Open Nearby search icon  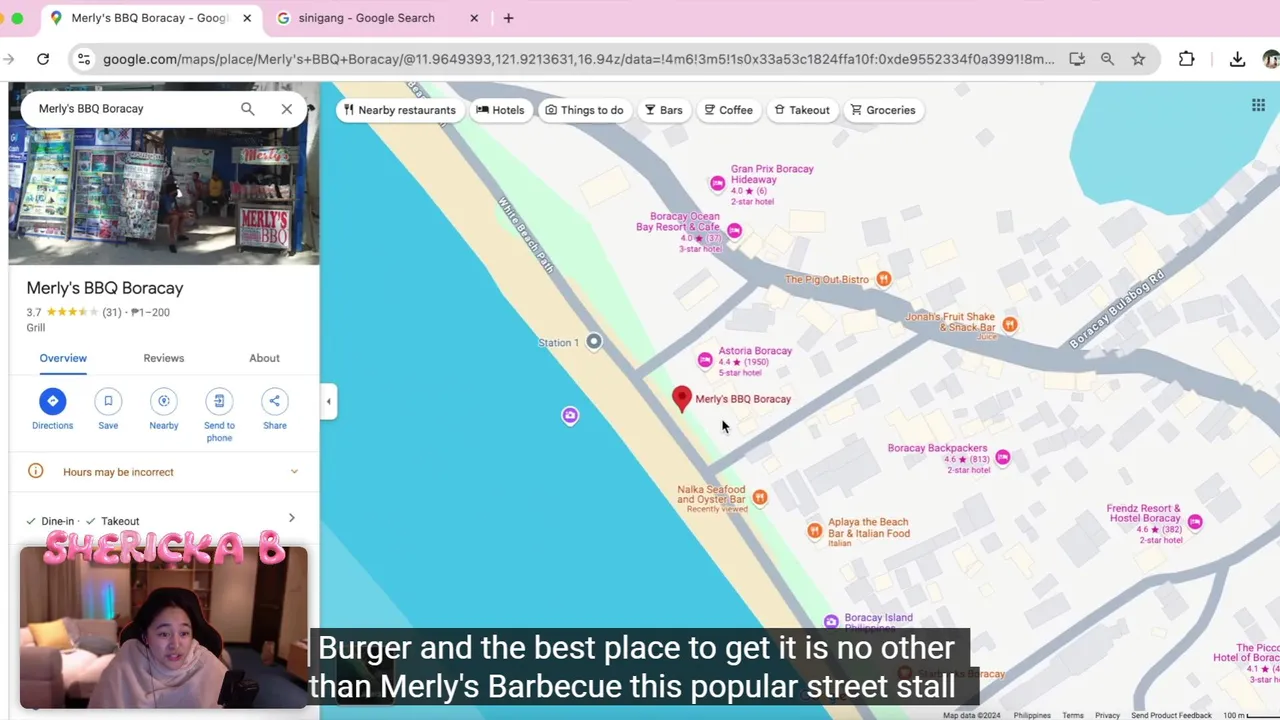pos(164,401)
